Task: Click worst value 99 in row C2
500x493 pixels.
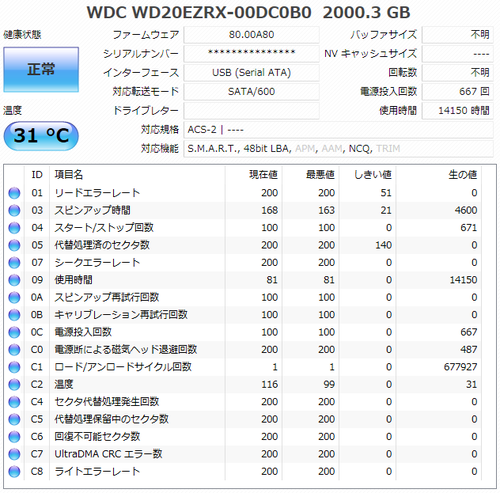Action: pyautogui.click(x=329, y=384)
